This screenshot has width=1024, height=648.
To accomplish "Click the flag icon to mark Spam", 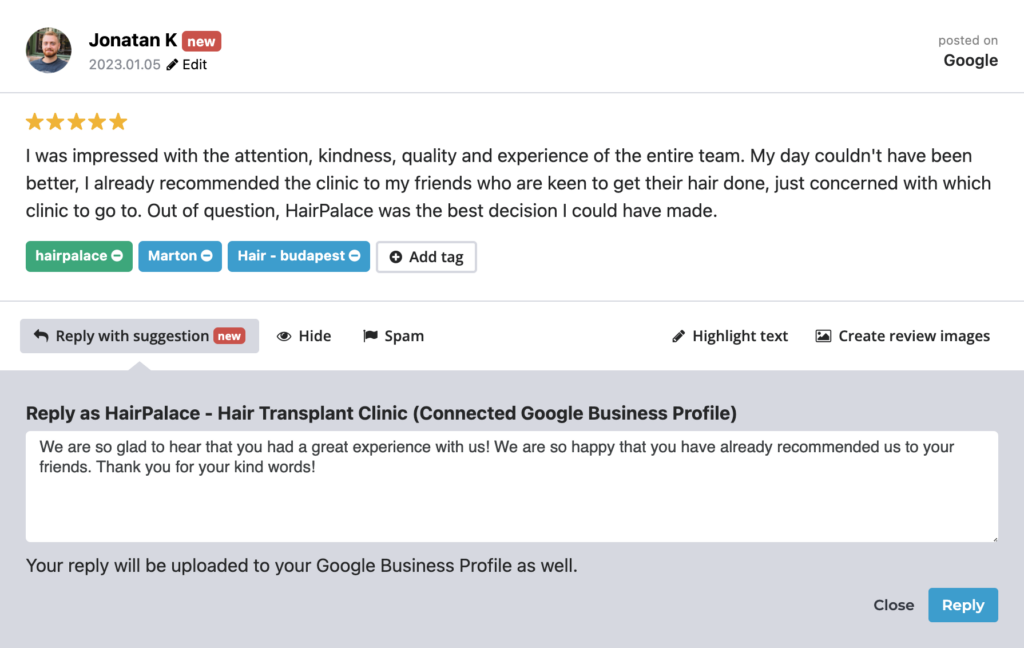I will tap(370, 336).
